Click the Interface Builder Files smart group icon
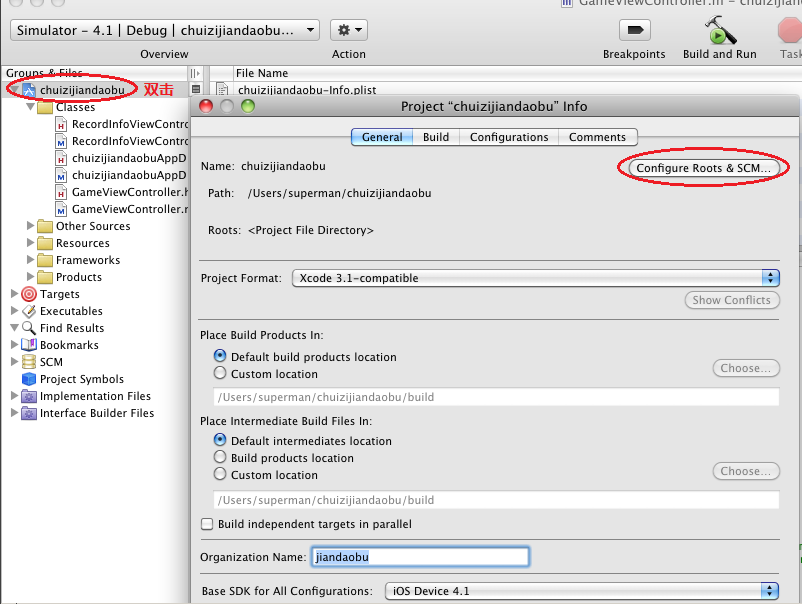 [29, 413]
